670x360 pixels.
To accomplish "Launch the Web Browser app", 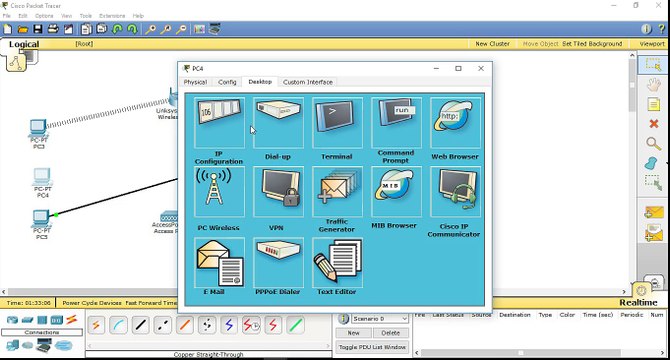I will [455, 123].
